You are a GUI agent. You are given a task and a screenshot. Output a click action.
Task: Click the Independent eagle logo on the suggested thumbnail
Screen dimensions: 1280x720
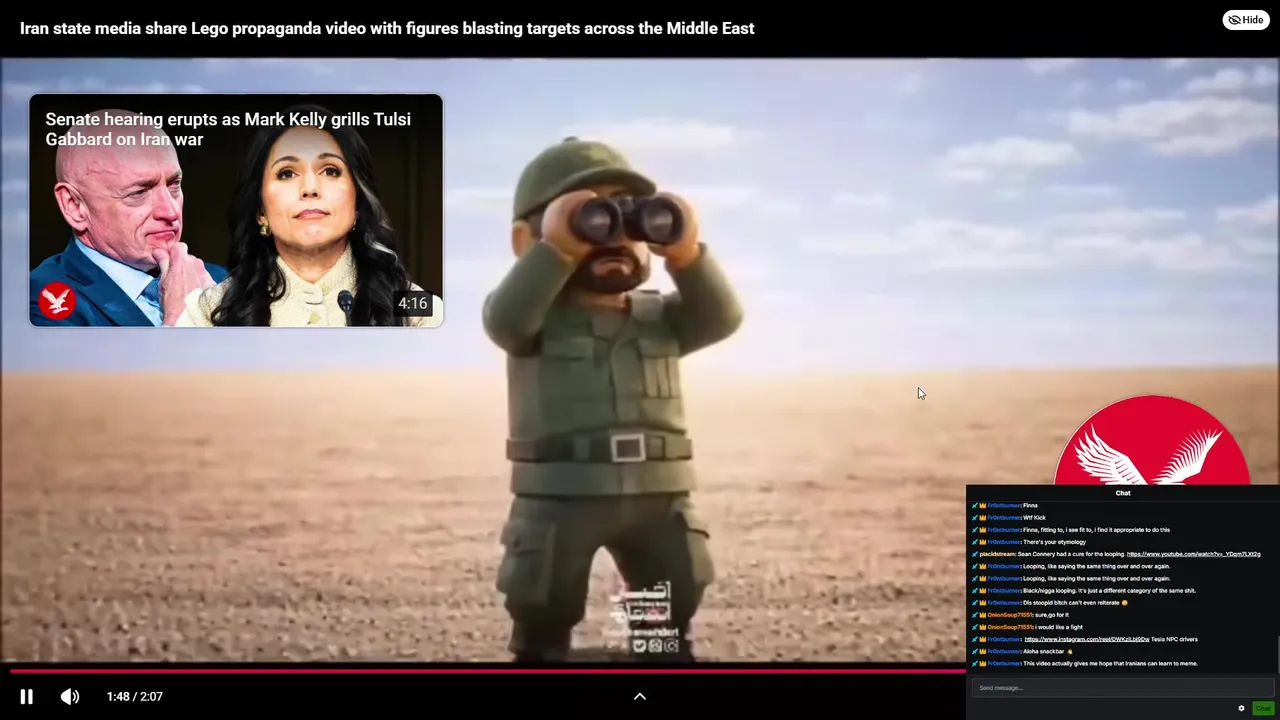57,301
